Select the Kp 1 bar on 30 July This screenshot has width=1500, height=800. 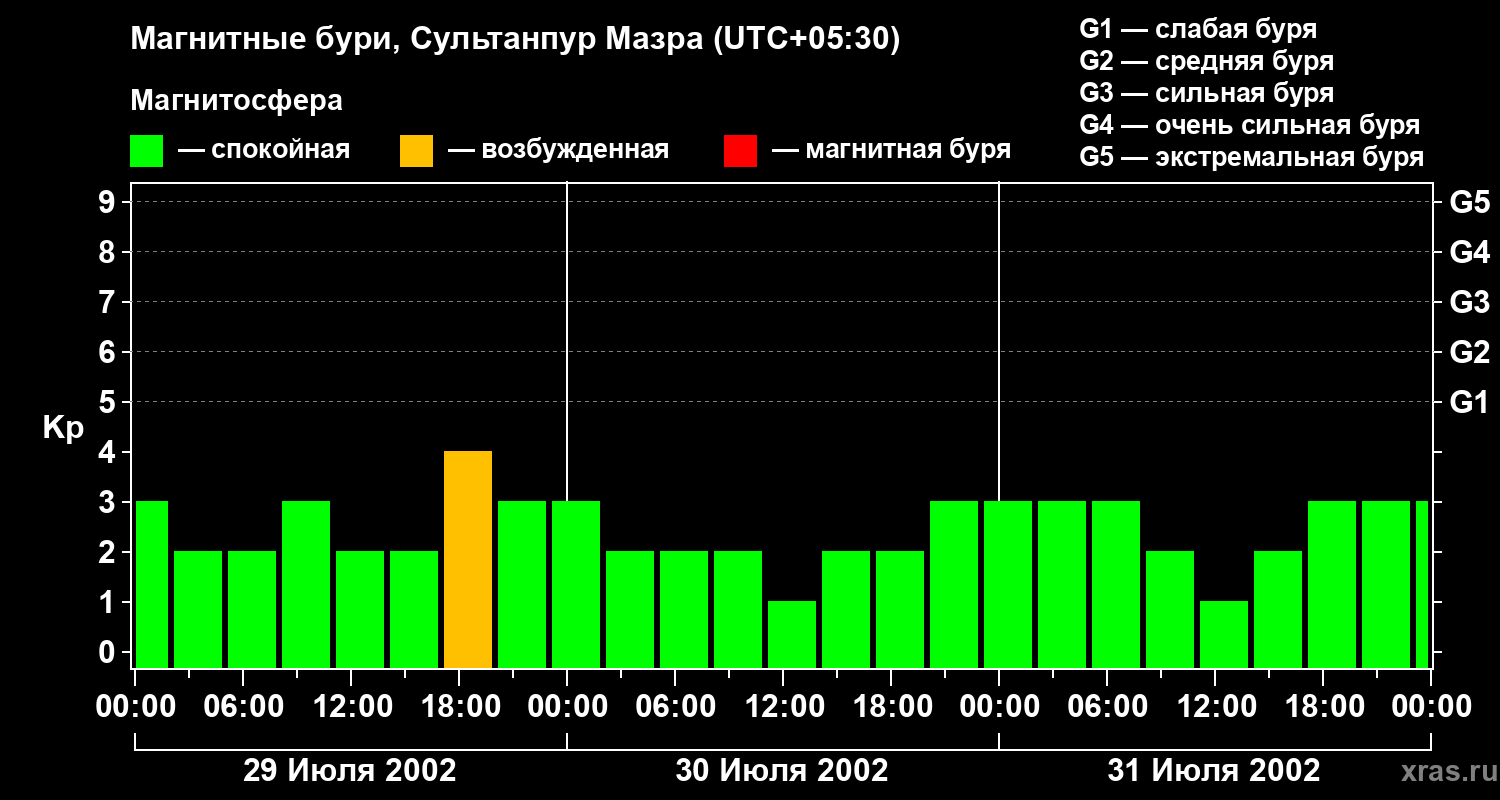pyautogui.click(x=792, y=634)
